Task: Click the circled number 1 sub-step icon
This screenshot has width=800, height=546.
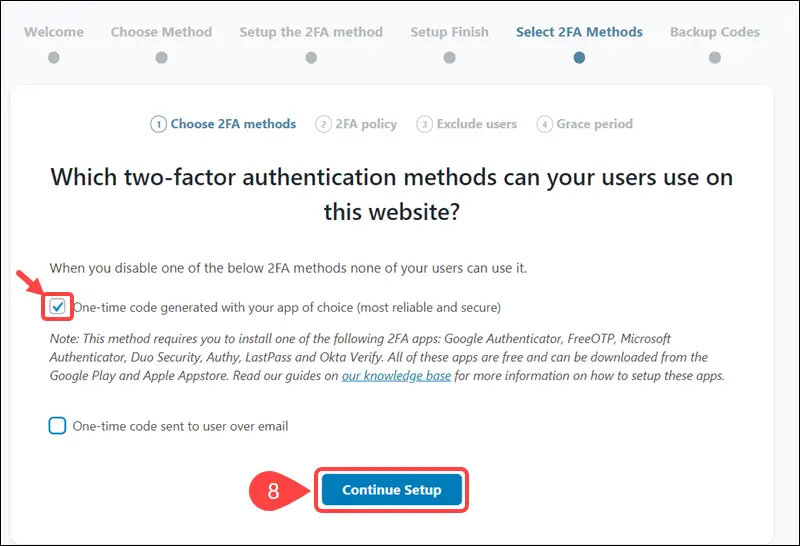Action: pos(158,124)
